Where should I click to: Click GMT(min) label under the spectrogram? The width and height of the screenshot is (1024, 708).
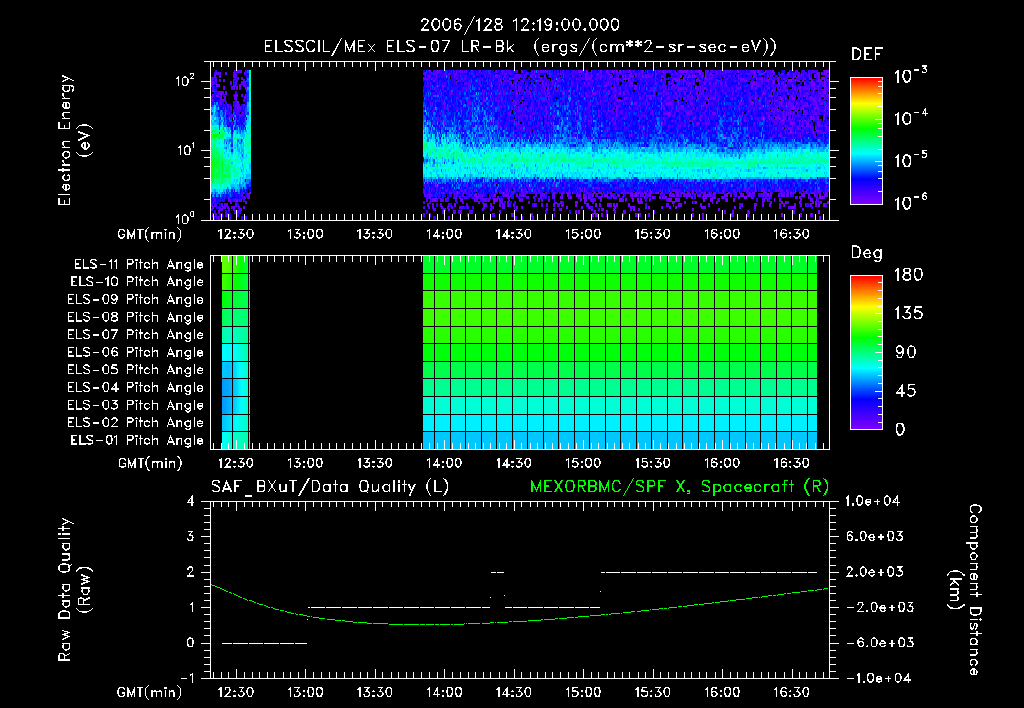(x=149, y=234)
